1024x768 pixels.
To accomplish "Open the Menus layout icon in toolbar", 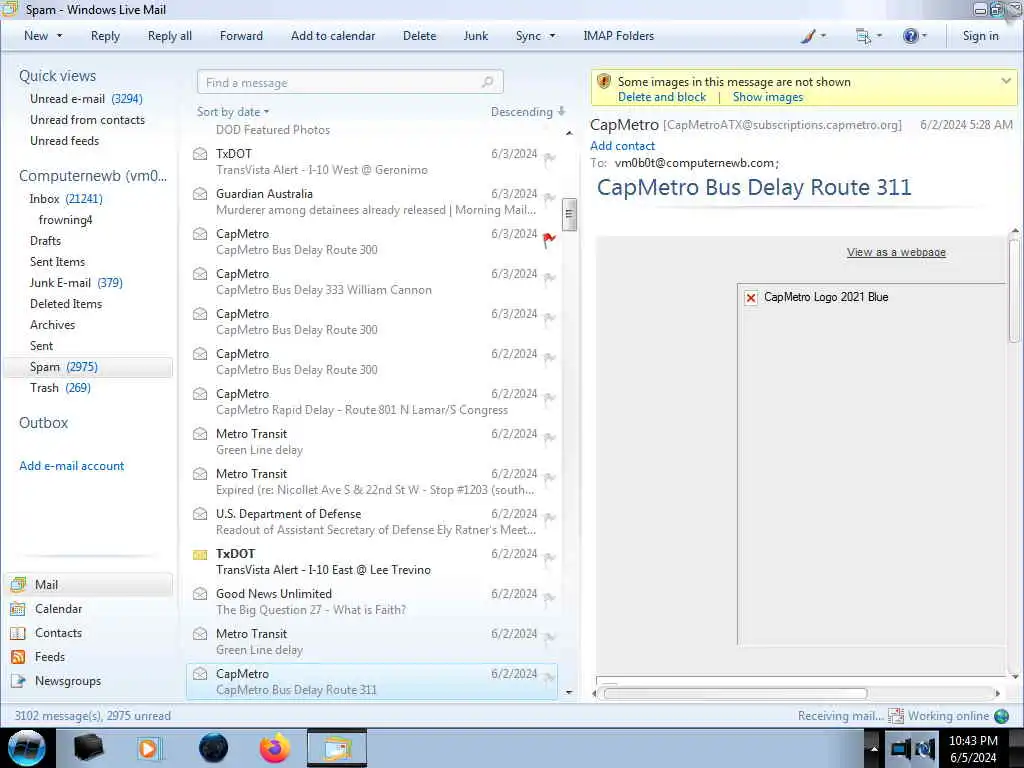I will pos(863,37).
